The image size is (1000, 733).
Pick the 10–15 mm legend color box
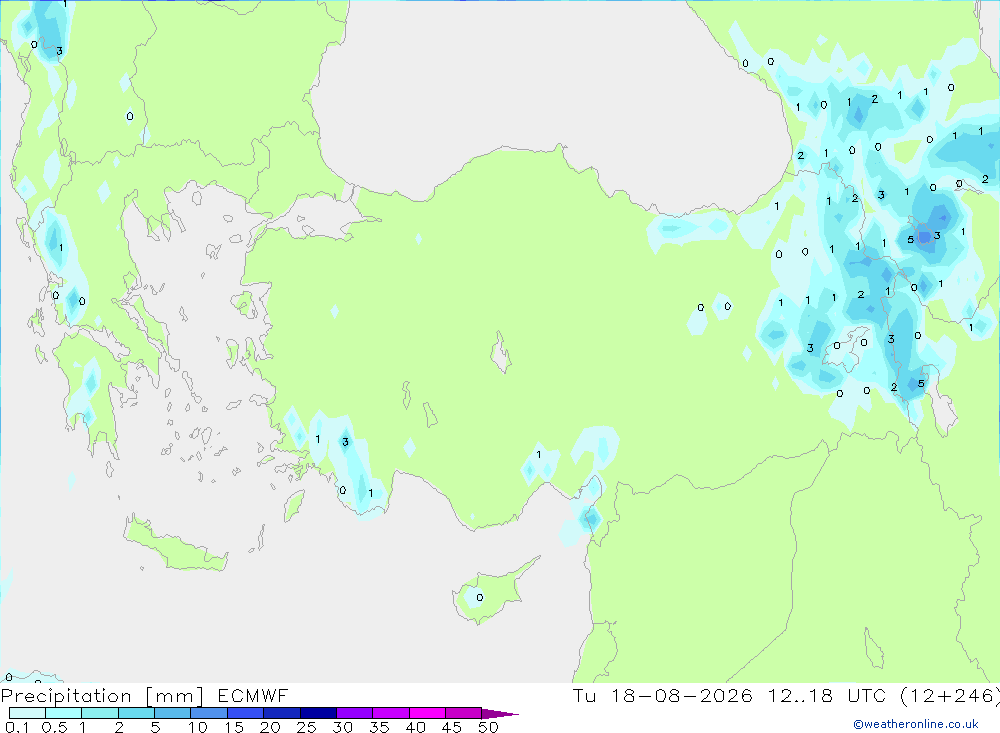coord(209,713)
